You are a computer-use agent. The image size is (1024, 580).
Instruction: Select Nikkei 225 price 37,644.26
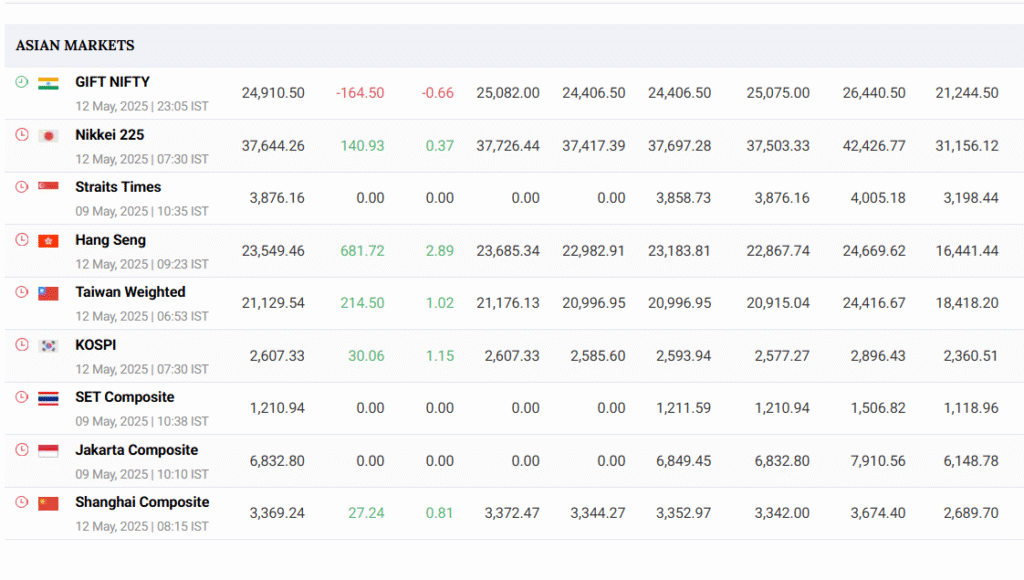273,146
